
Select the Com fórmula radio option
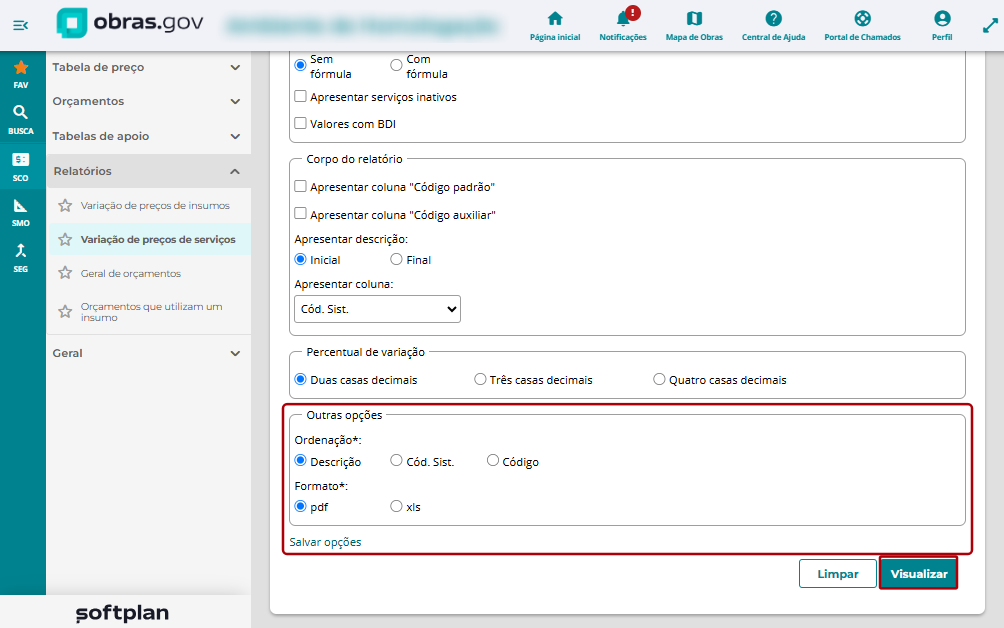[396, 65]
